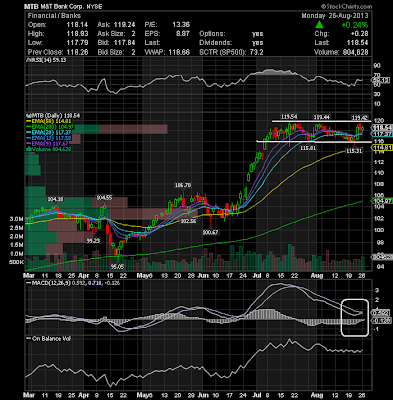Click the blue EMA(13) legend entry
Screen dimensions: 393x400
click(x=50, y=138)
